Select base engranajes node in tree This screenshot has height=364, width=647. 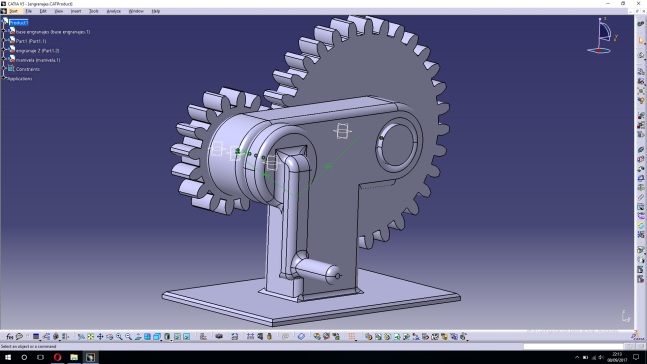53,32
